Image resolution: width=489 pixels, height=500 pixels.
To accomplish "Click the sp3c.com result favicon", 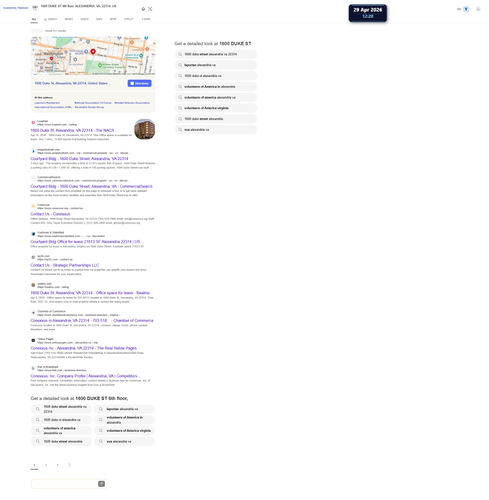I will pos(33,257).
